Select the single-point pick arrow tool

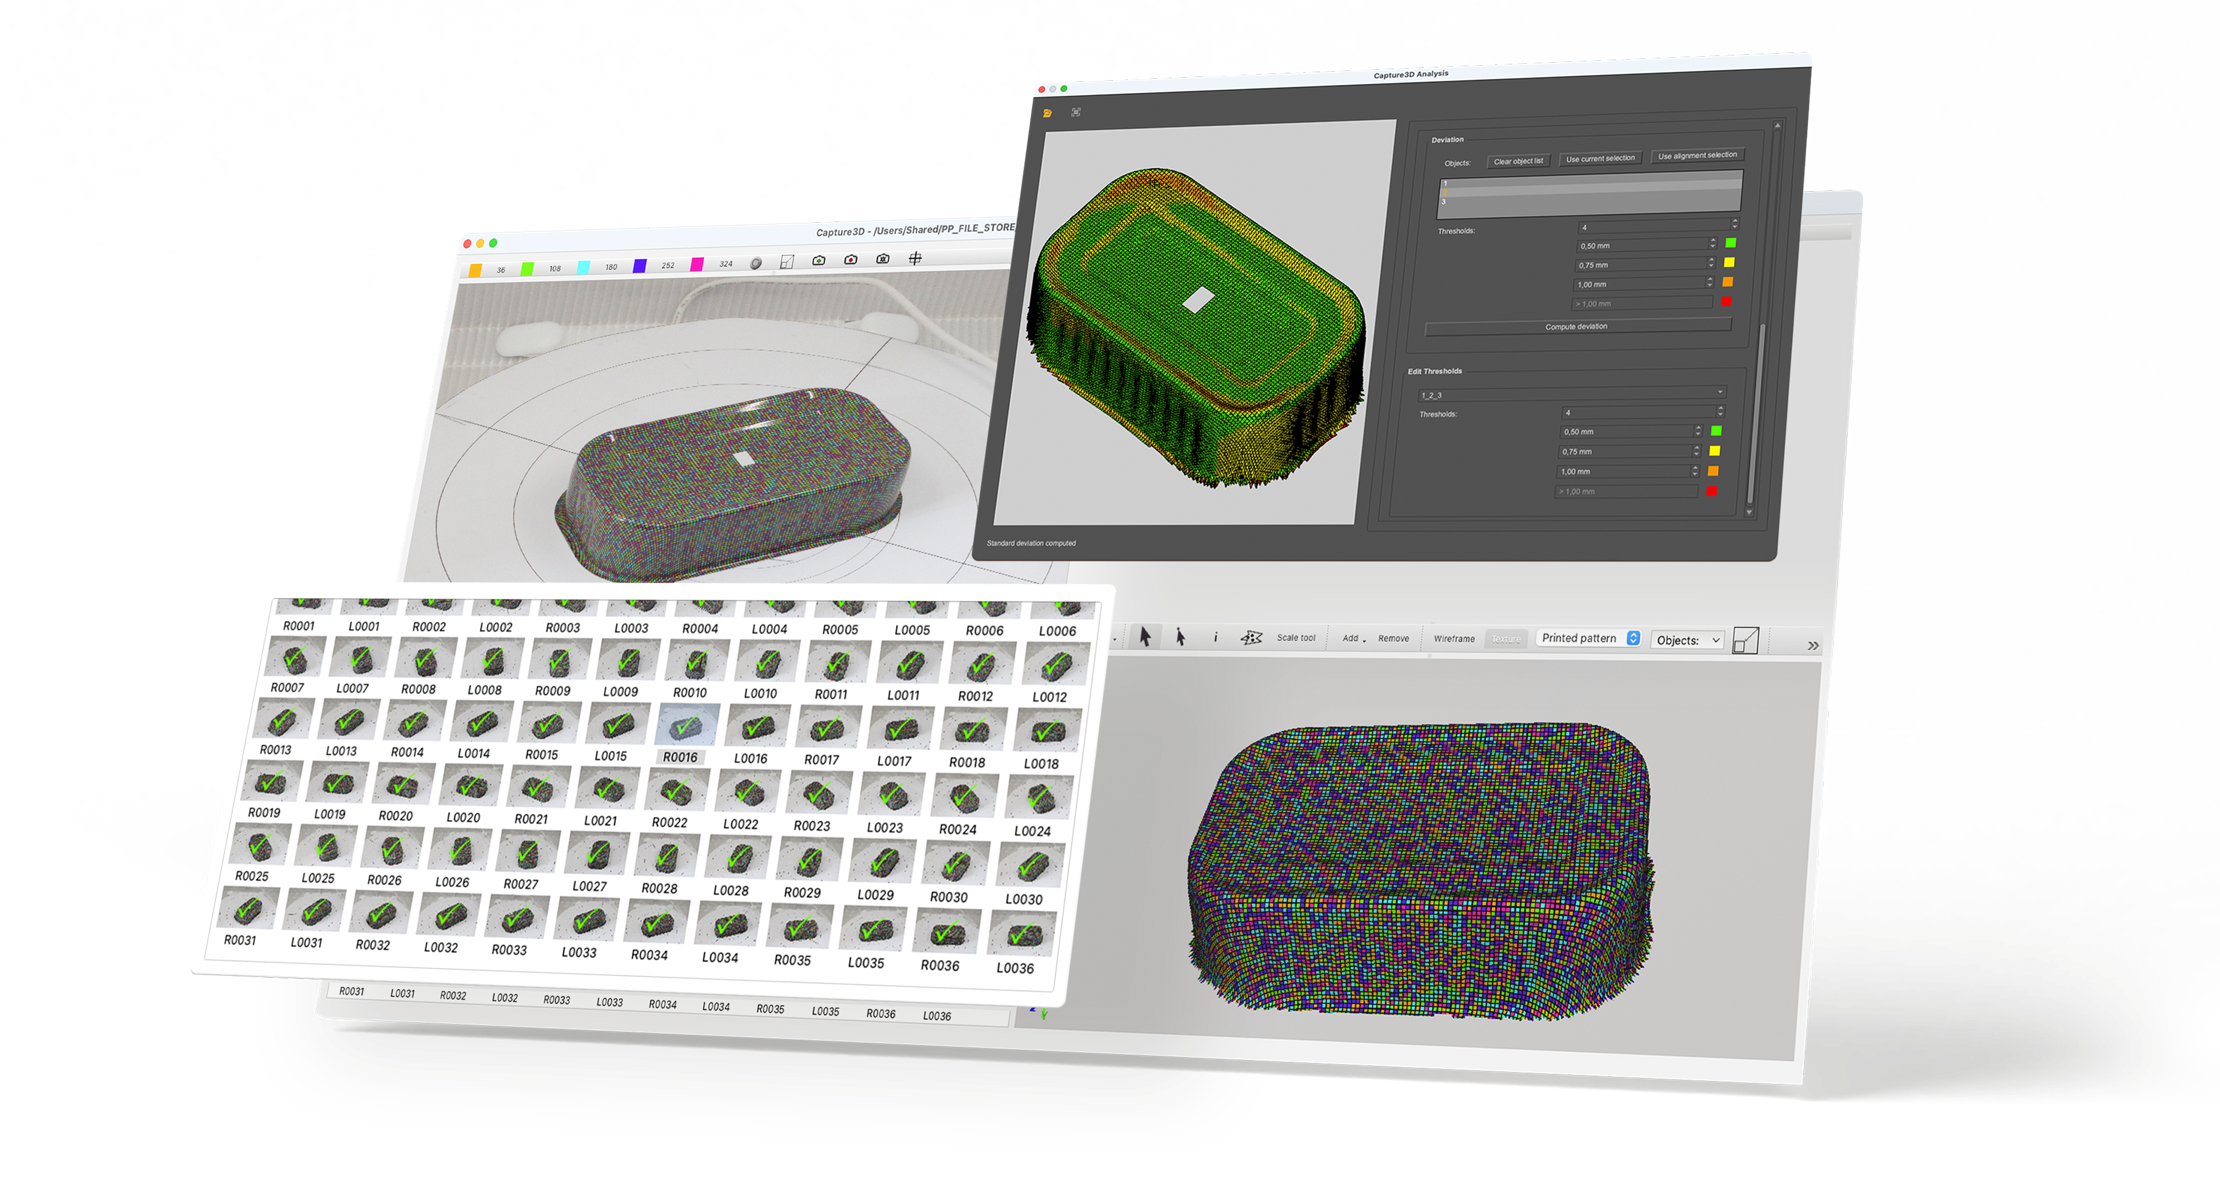(x=1180, y=638)
